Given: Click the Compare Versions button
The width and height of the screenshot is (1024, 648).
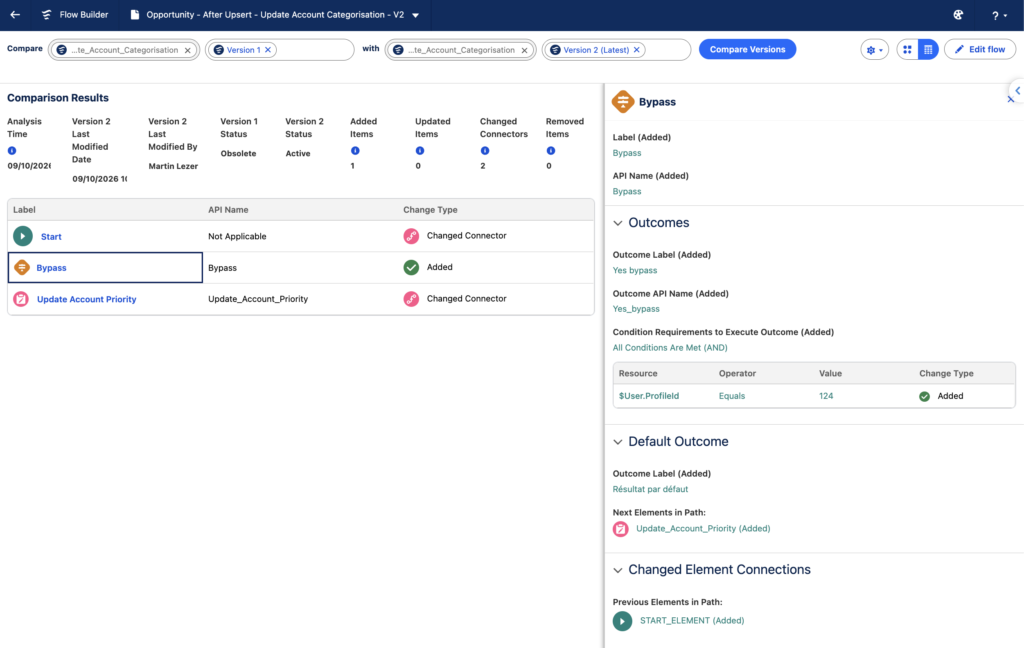Looking at the screenshot, I should 747,49.
